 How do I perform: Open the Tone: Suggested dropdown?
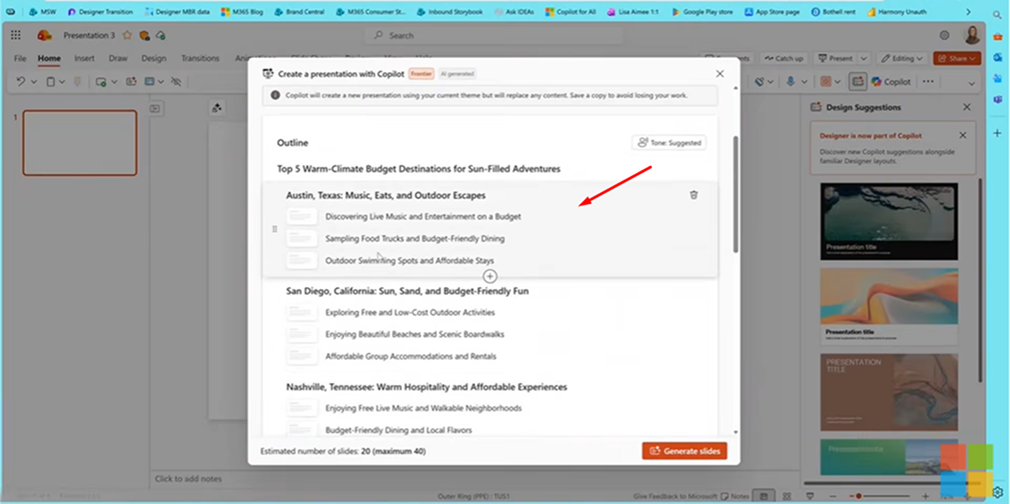coord(669,143)
